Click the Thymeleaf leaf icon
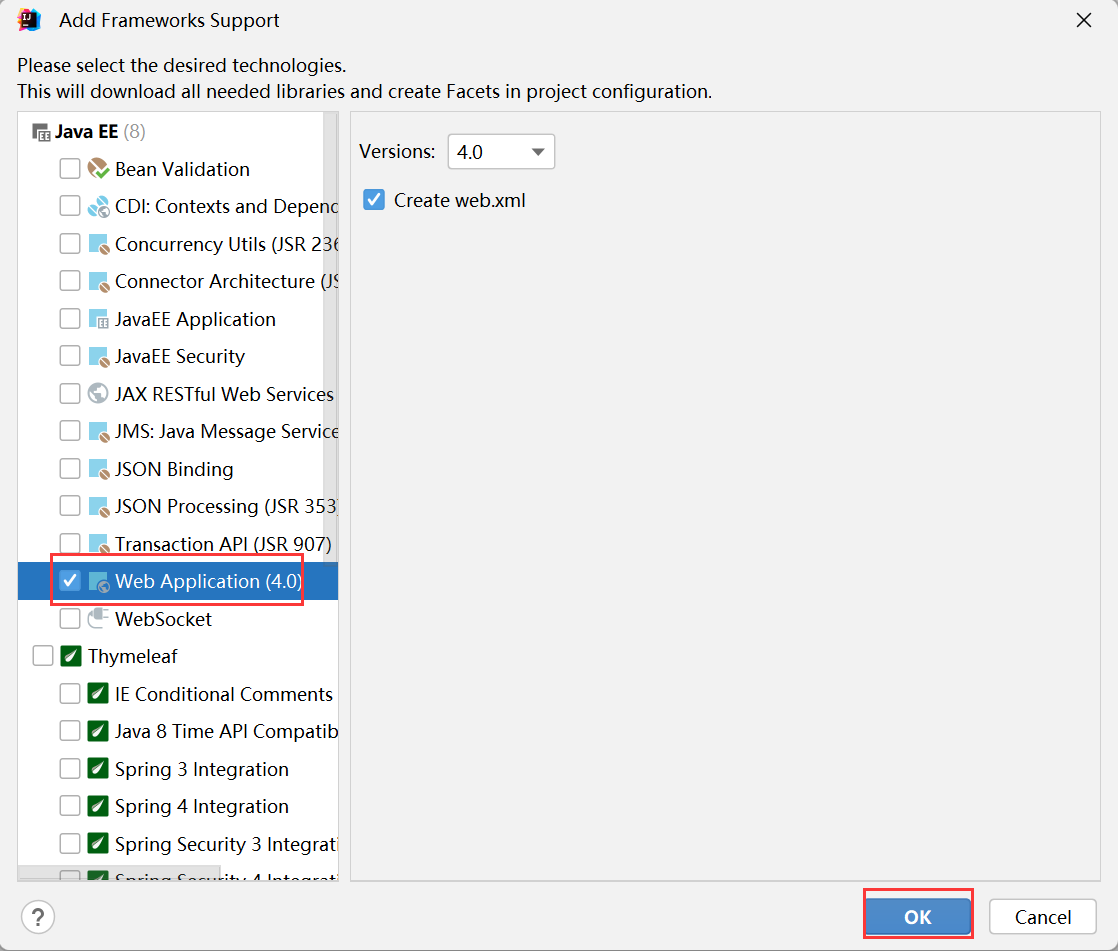The height and width of the screenshot is (951, 1118). [x=71, y=656]
